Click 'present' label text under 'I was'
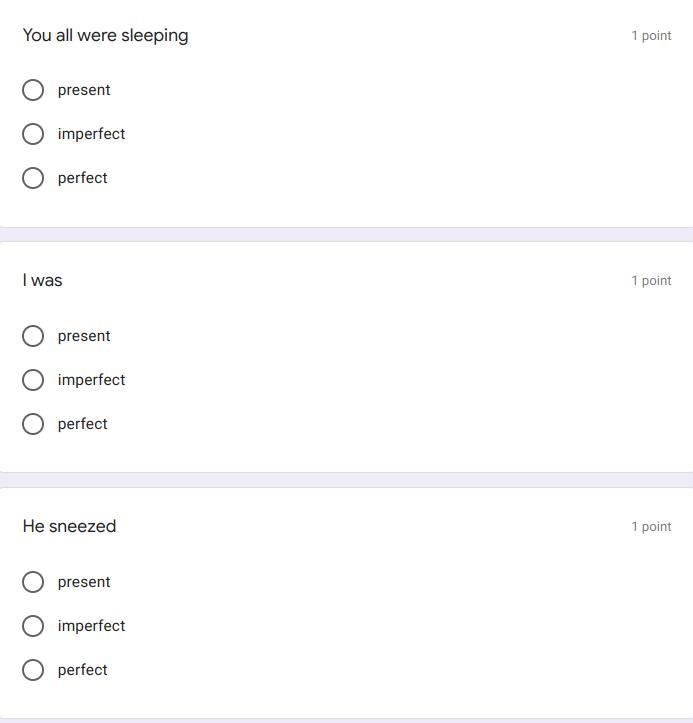Screen dimensions: 693x723 click(84, 336)
